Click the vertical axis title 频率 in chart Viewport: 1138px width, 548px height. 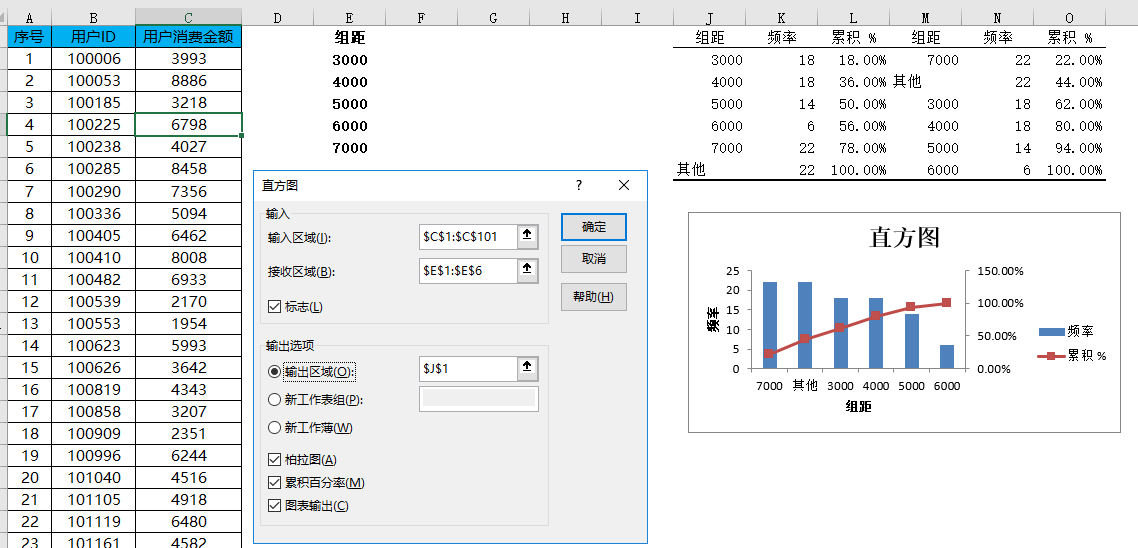coord(714,319)
